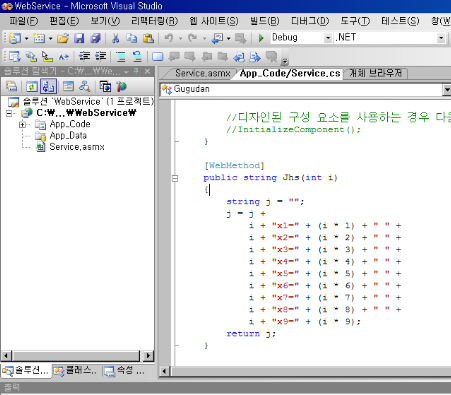451x395 pixels.
Task: Click the View Class Diagram icon
Action: (85, 87)
